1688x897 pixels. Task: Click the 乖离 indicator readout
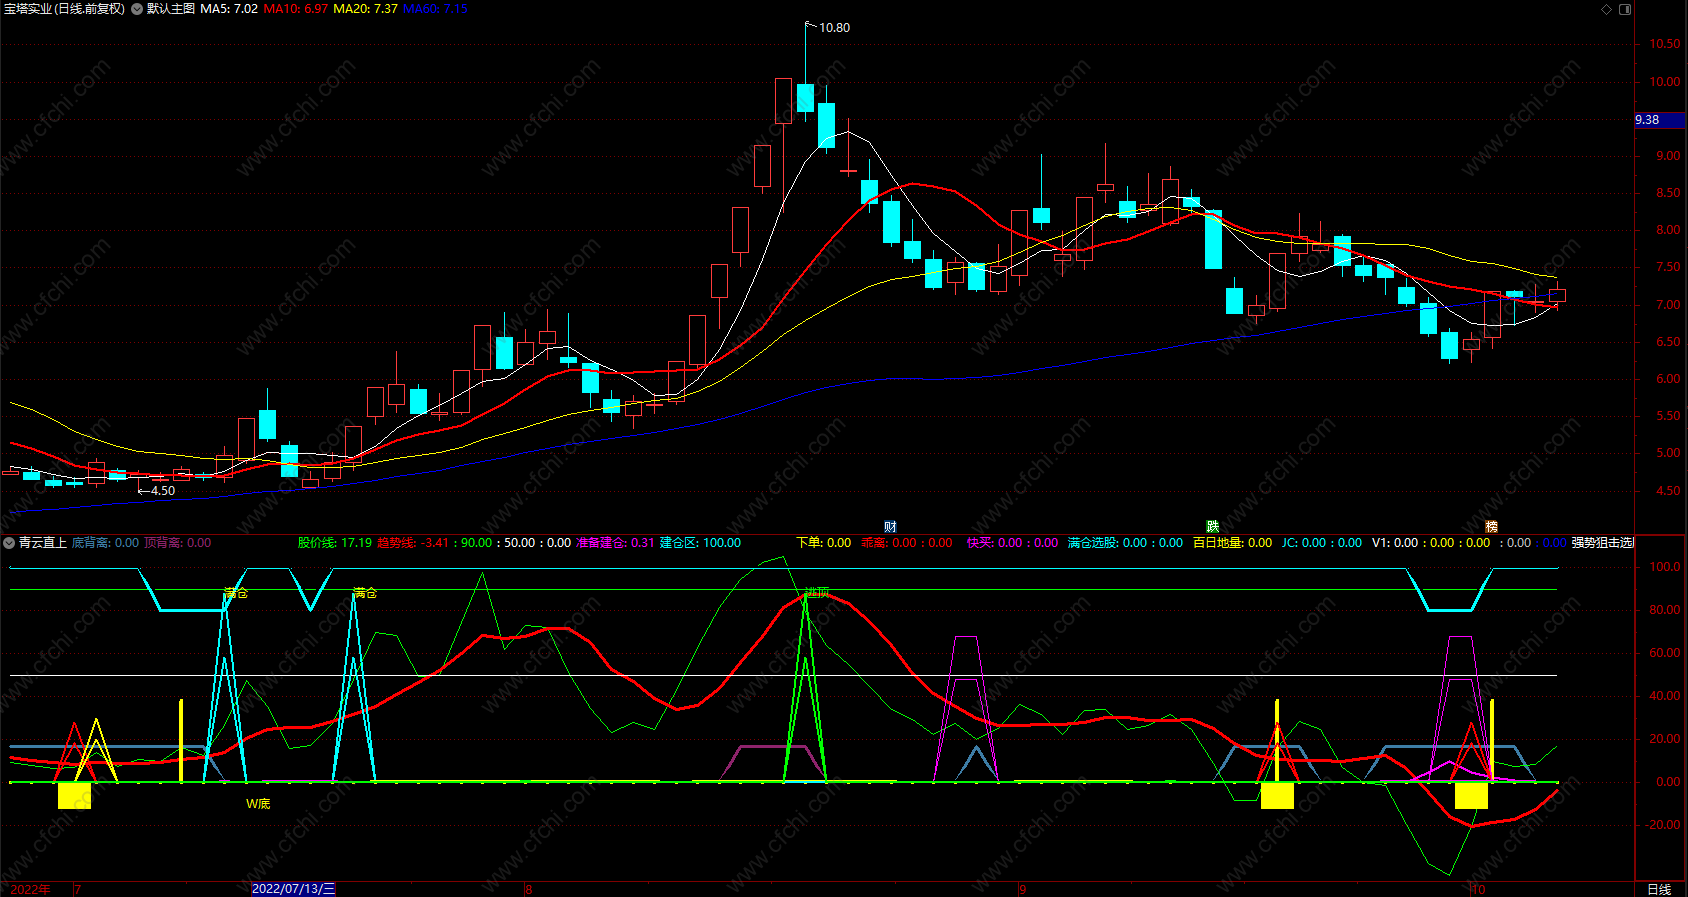point(907,543)
